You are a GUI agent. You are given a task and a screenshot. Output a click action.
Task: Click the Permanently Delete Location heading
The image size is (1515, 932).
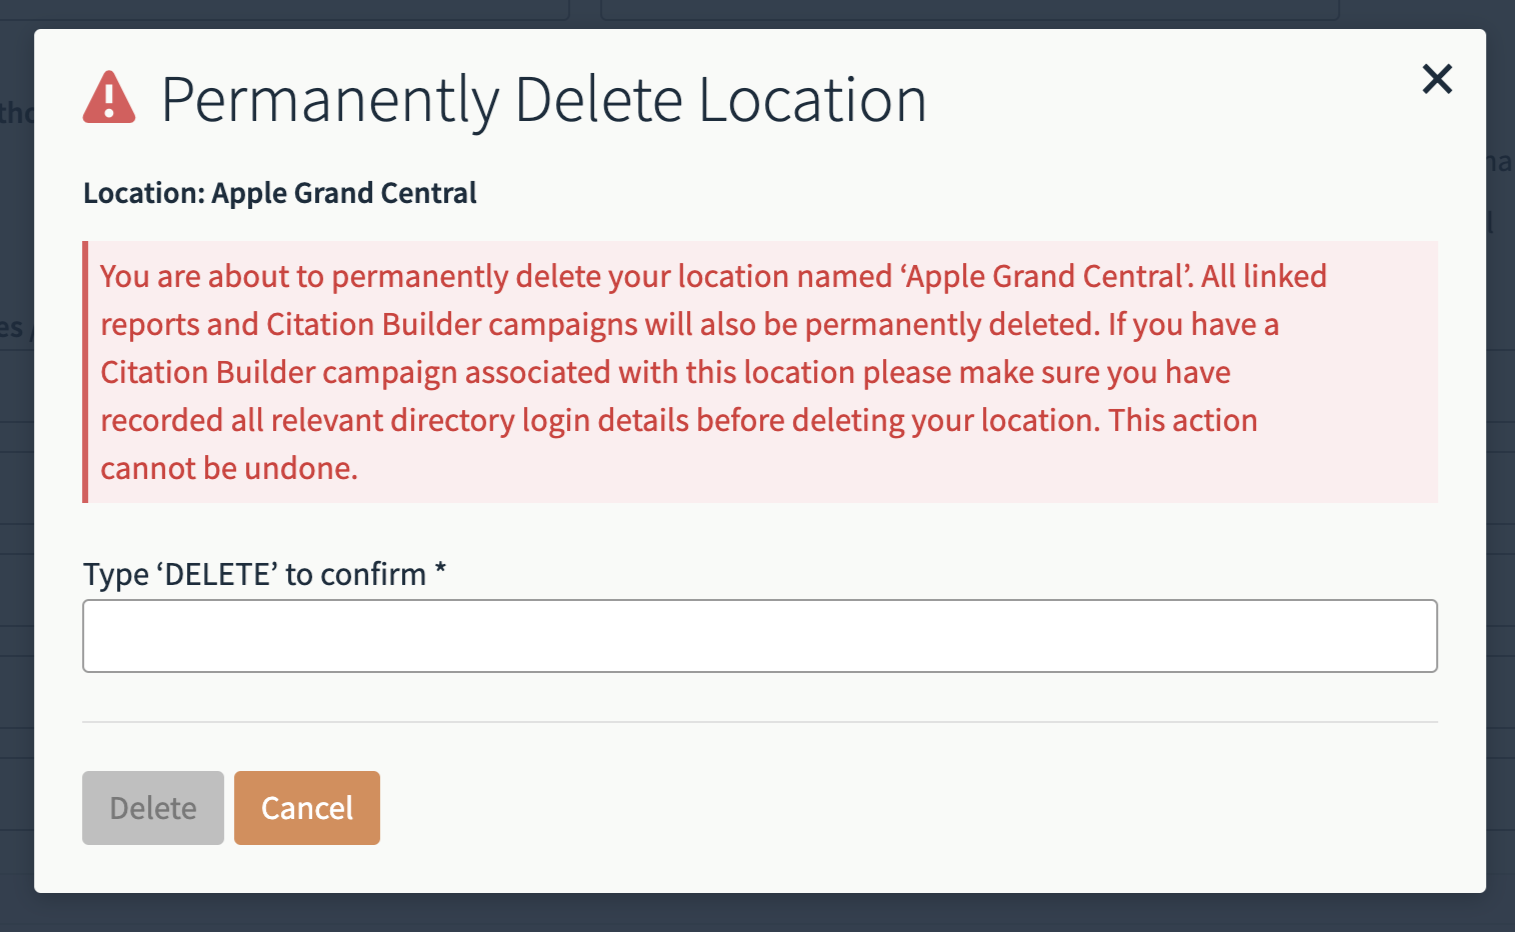point(544,100)
